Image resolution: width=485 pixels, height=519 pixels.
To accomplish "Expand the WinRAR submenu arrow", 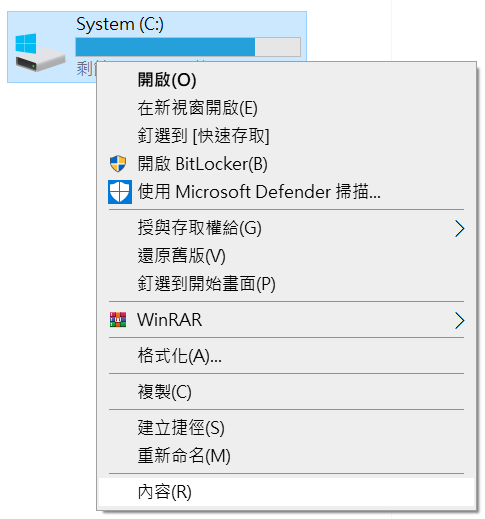I will pyautogui.click(x=460, y=321).
